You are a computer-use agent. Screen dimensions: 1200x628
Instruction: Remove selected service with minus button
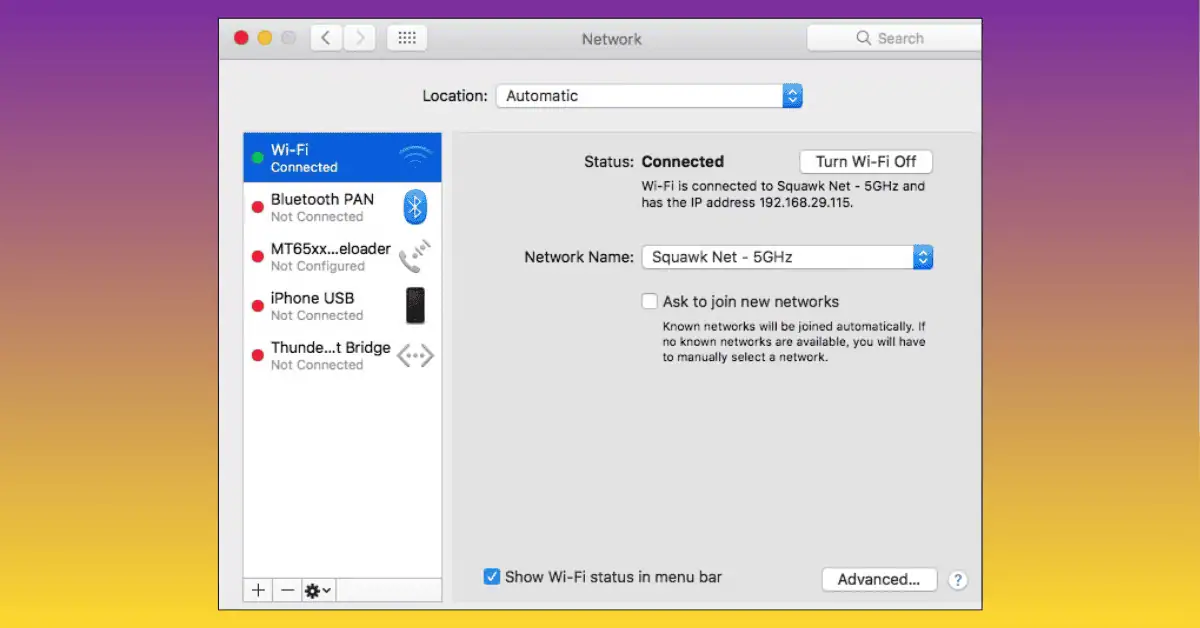tap(286, 590)
